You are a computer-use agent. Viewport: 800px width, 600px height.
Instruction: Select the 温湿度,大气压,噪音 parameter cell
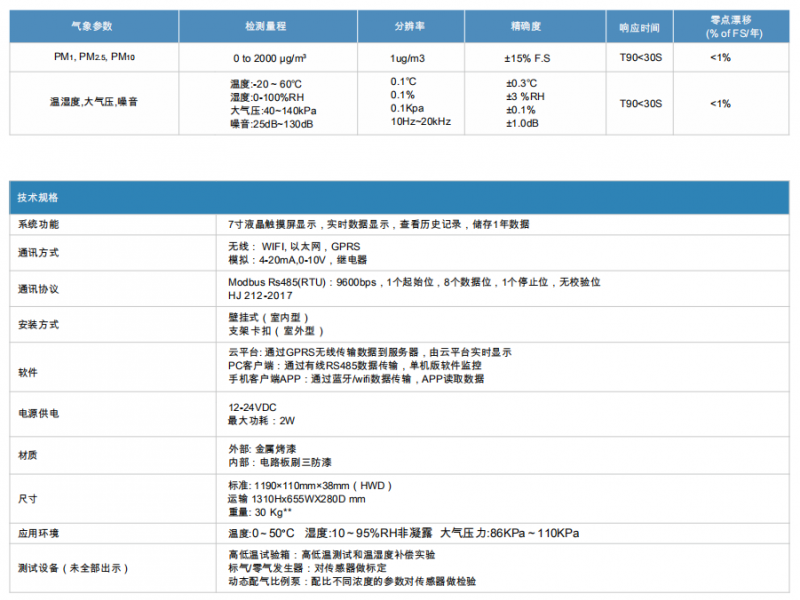coord(95,102)
